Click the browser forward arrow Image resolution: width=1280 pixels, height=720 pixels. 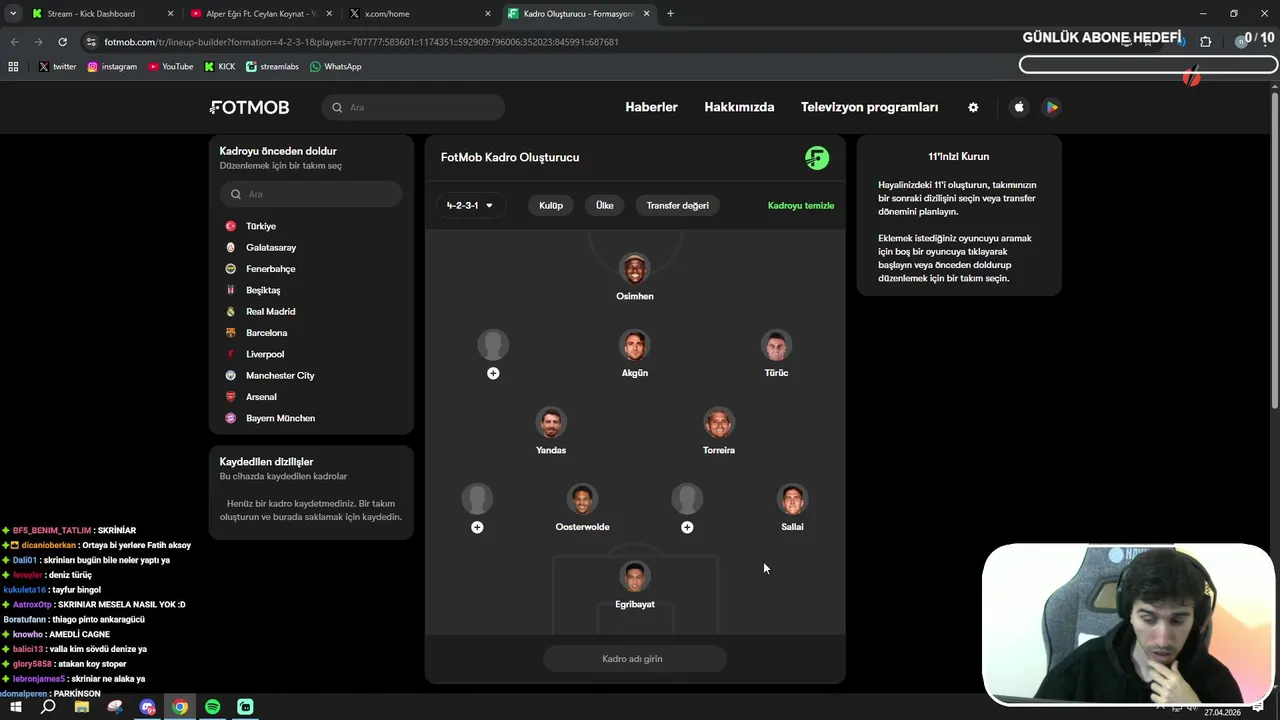pos(38,42)
